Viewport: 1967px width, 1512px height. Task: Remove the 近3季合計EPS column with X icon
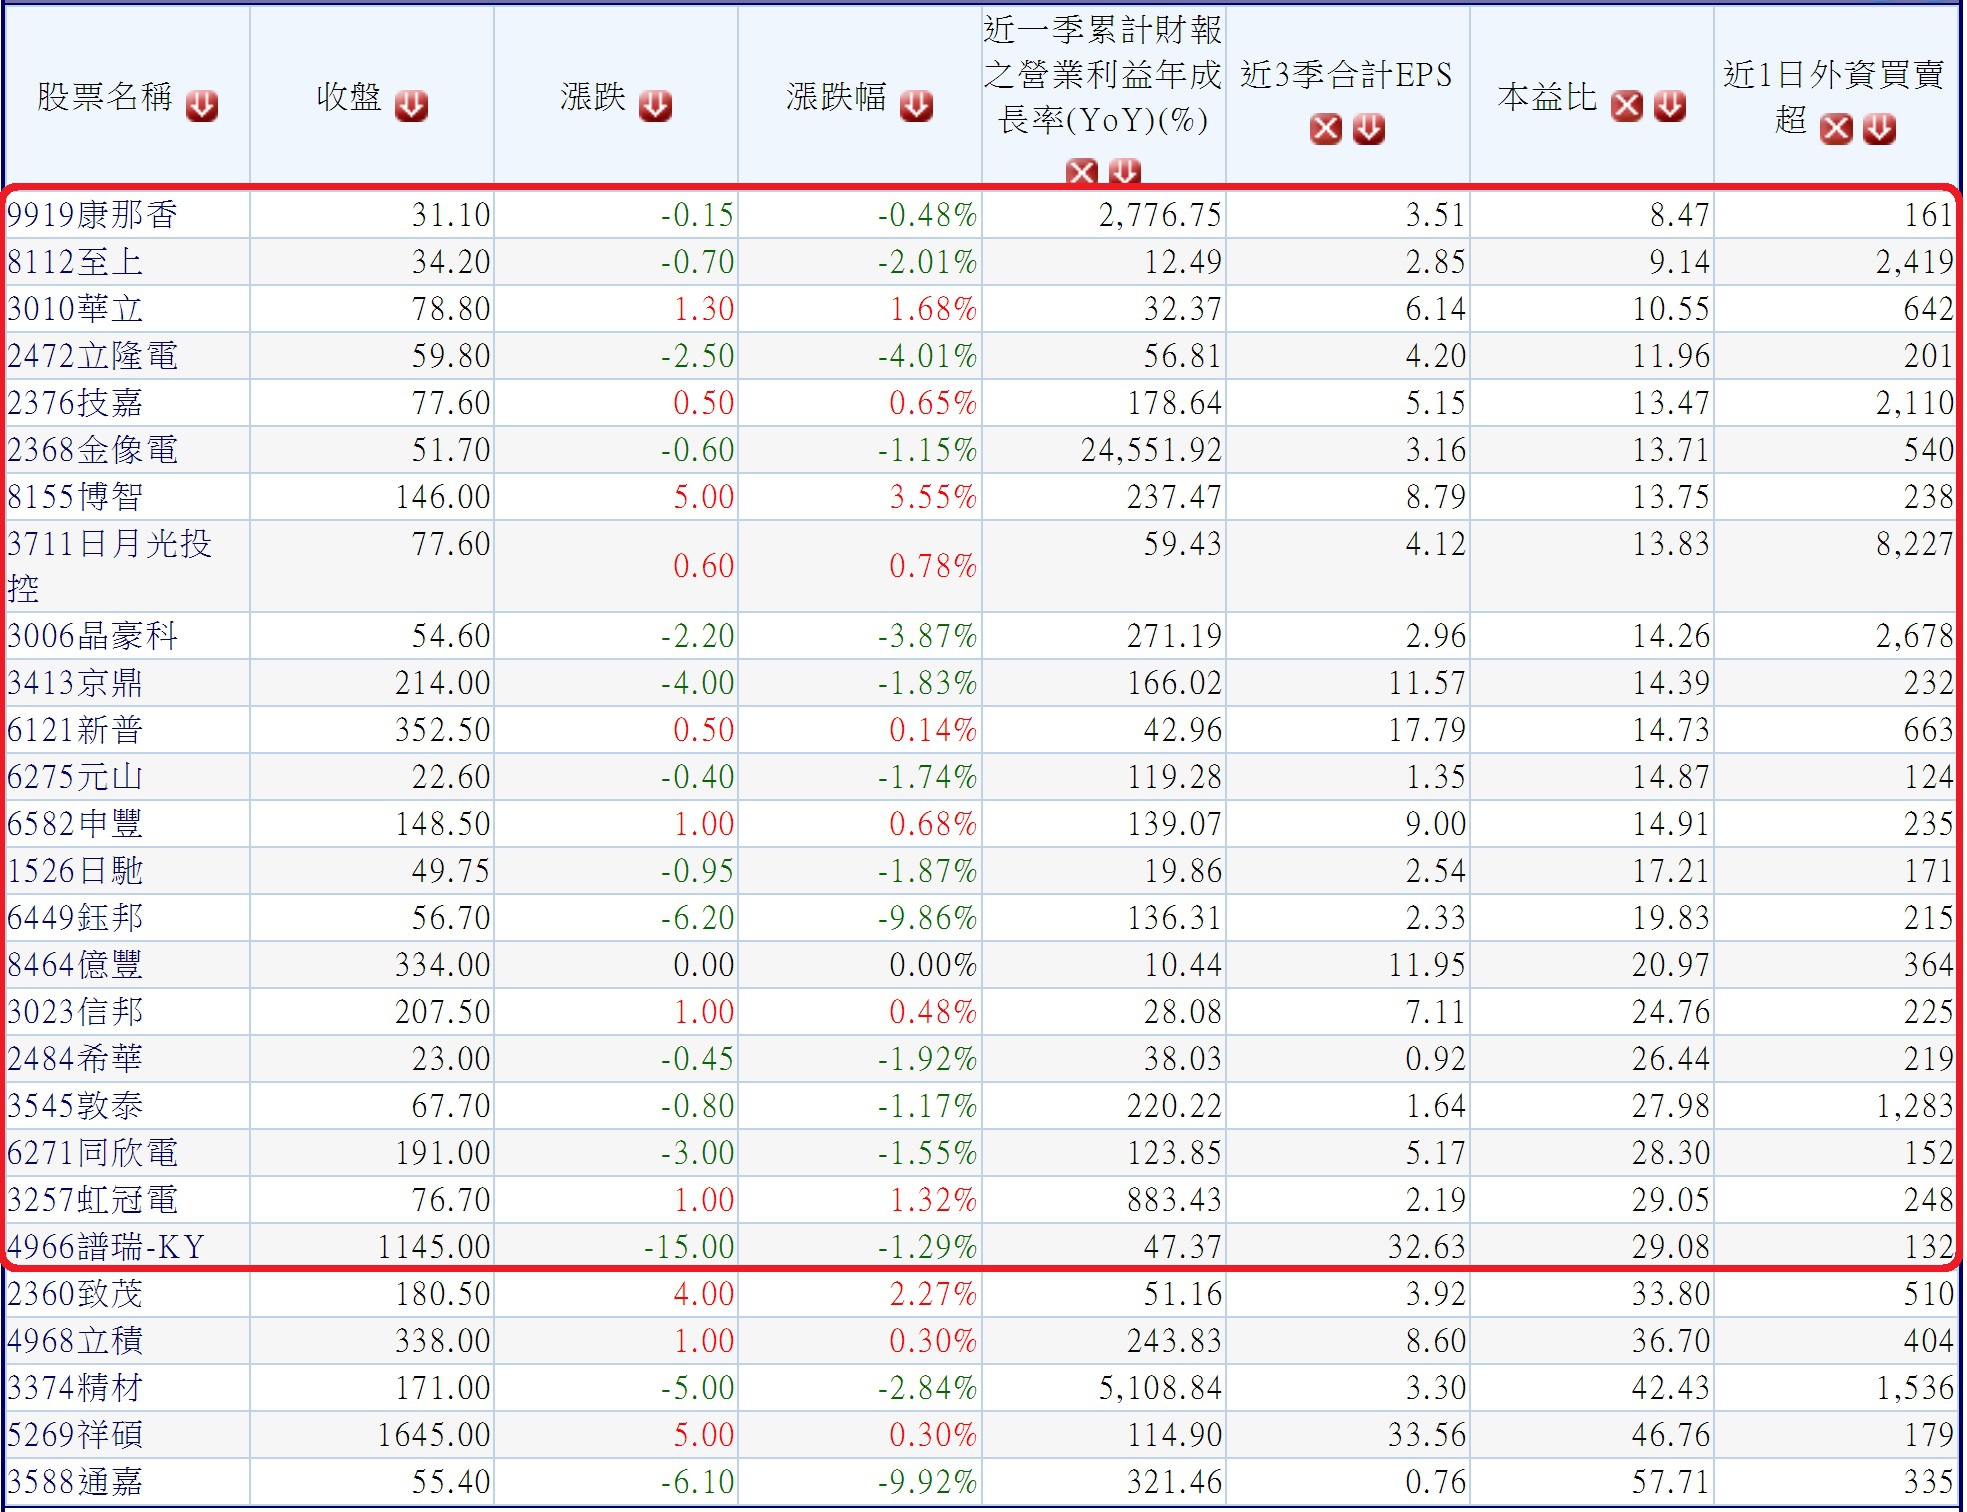(x=1326, y=129)
